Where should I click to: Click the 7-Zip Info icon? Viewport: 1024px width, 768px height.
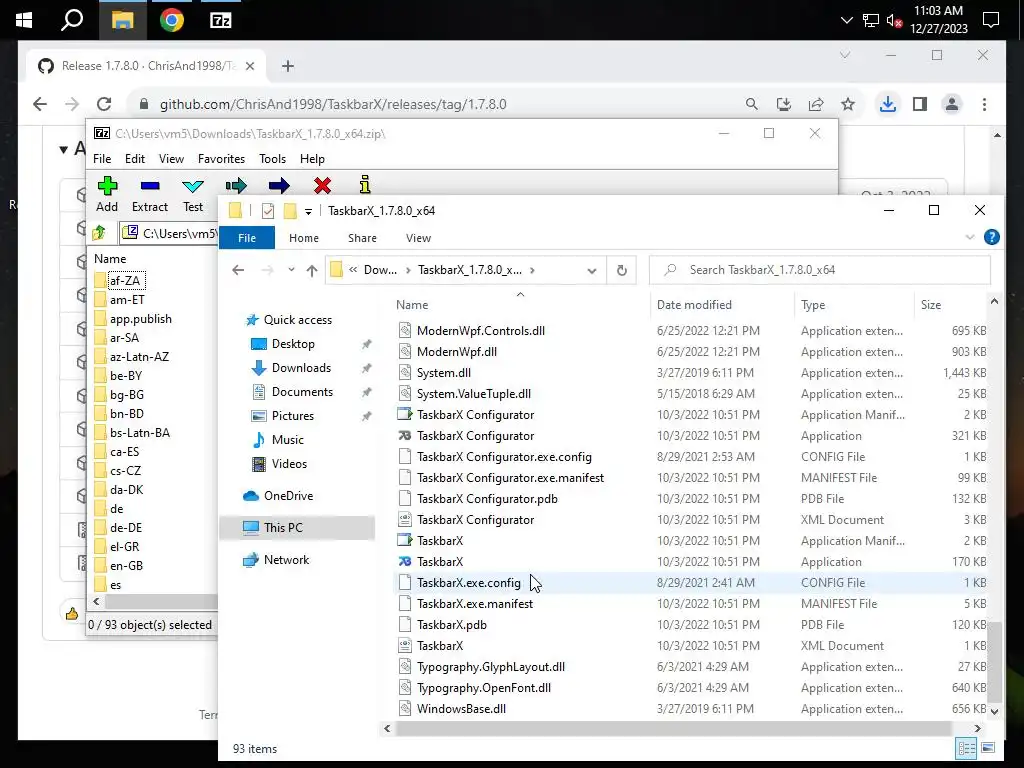(x=365, y=185)
